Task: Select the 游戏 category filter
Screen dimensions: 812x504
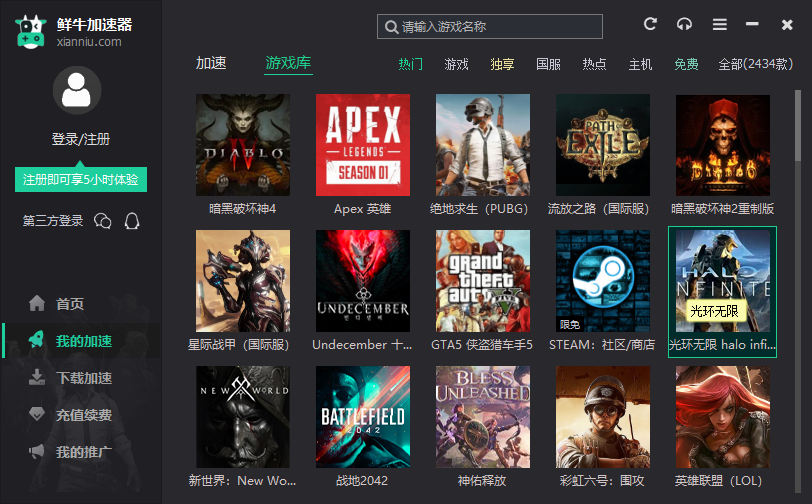Action: click(456, 64)
